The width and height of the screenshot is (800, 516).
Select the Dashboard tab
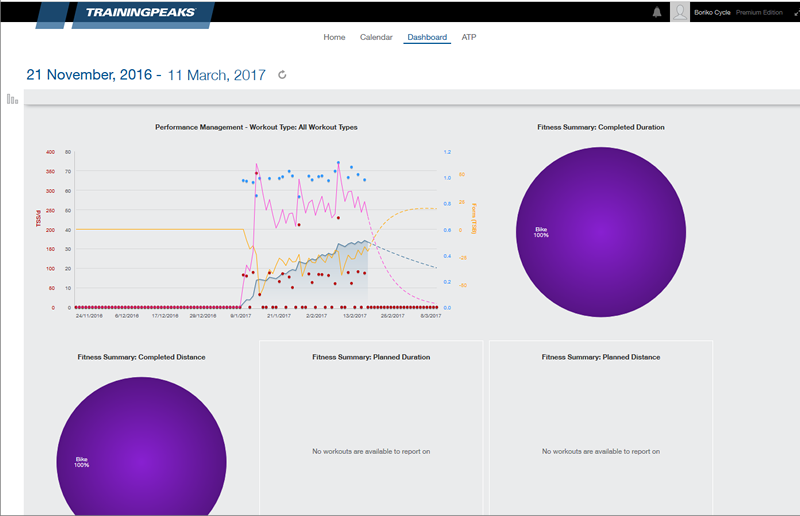click(x=427, y=37)
